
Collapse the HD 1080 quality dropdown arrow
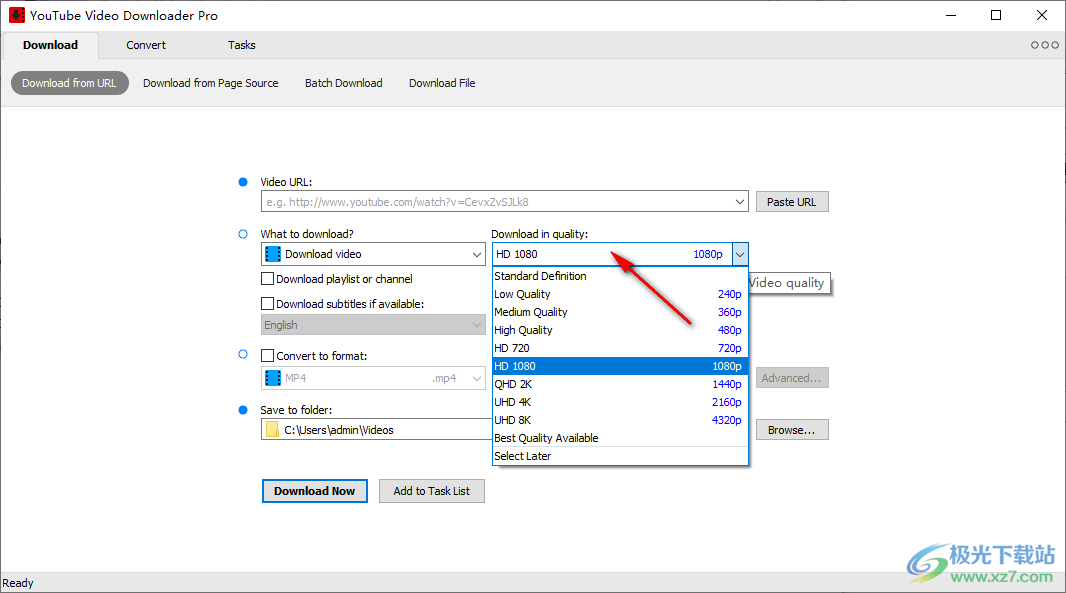click(740, 254)
